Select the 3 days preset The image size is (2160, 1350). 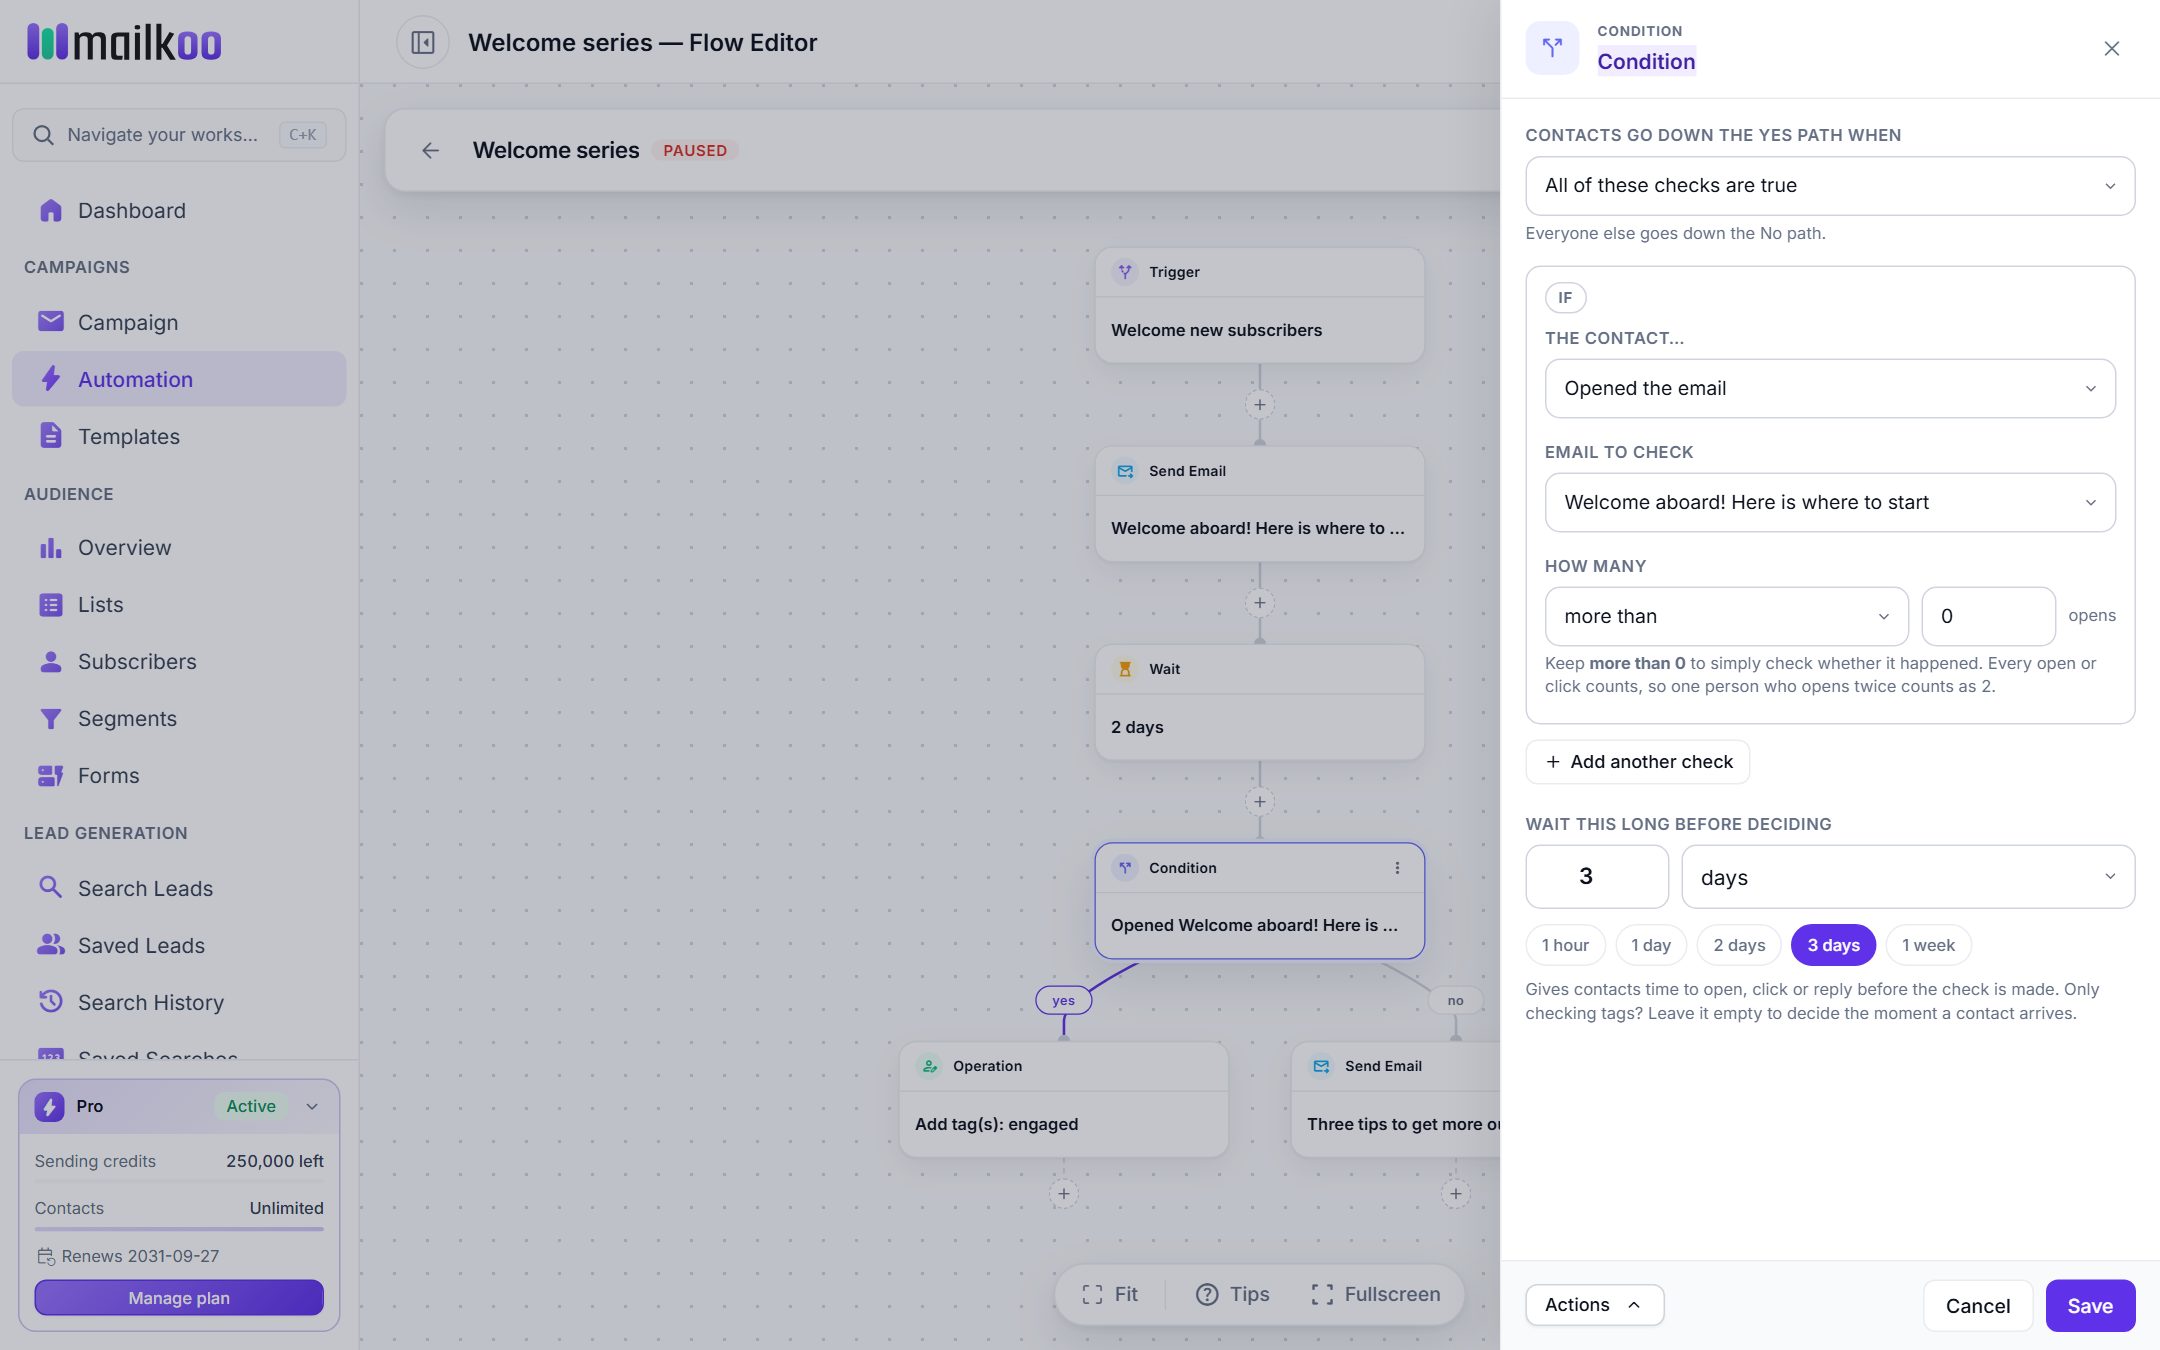1833,946
